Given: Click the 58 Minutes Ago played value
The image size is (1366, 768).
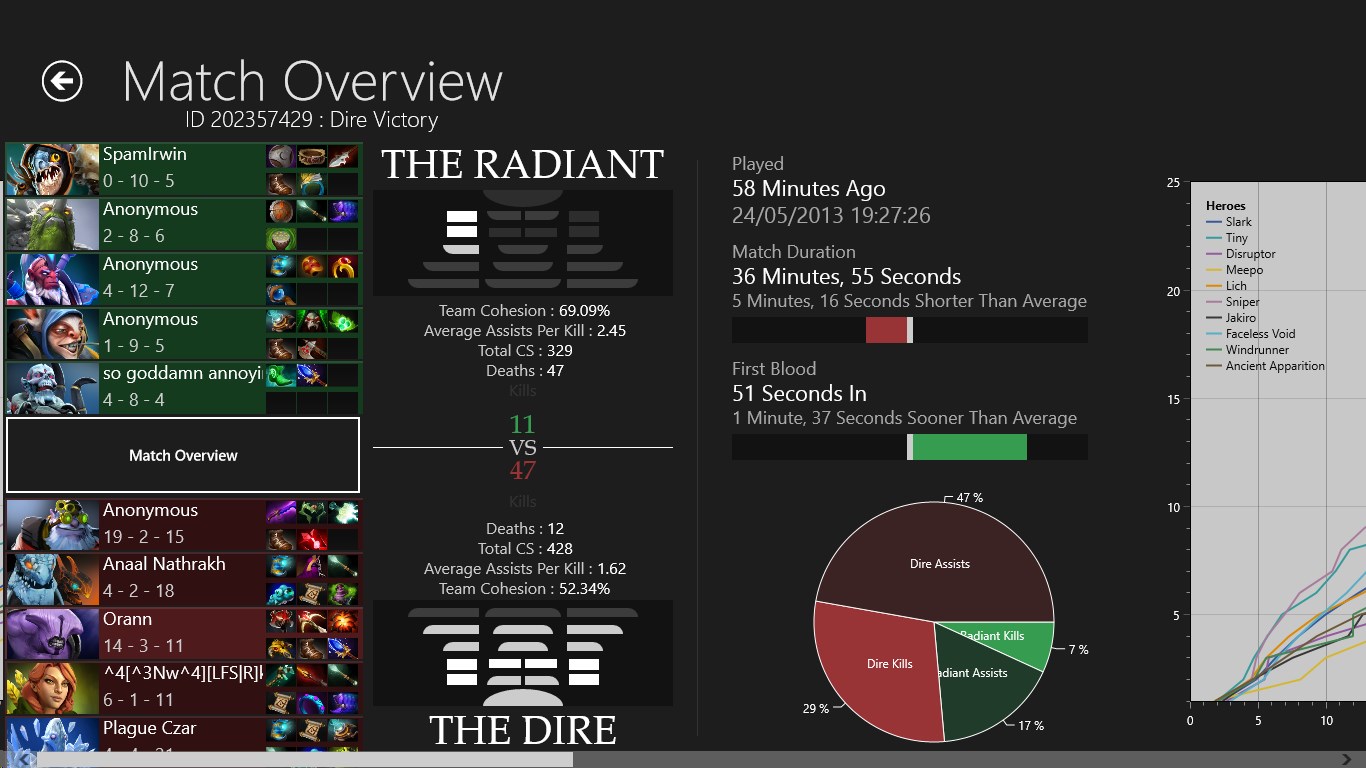Looking at the screenshot, I should pos(809,188).
